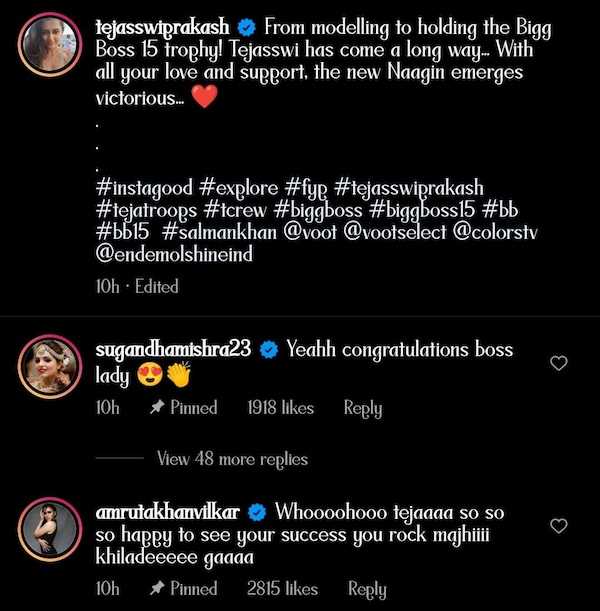Click the verified badge beside tejasswiprakash
Viewport: 600px width, 611px height.
pos(249,29)
